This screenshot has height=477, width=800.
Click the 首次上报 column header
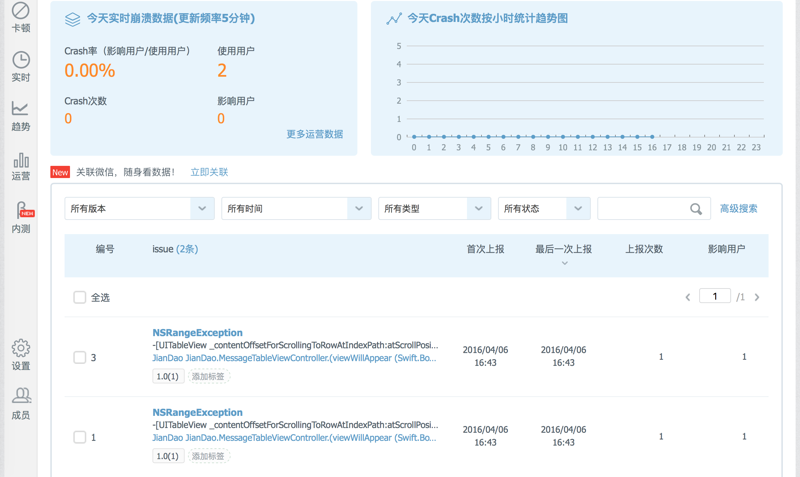tap(485, 249)
